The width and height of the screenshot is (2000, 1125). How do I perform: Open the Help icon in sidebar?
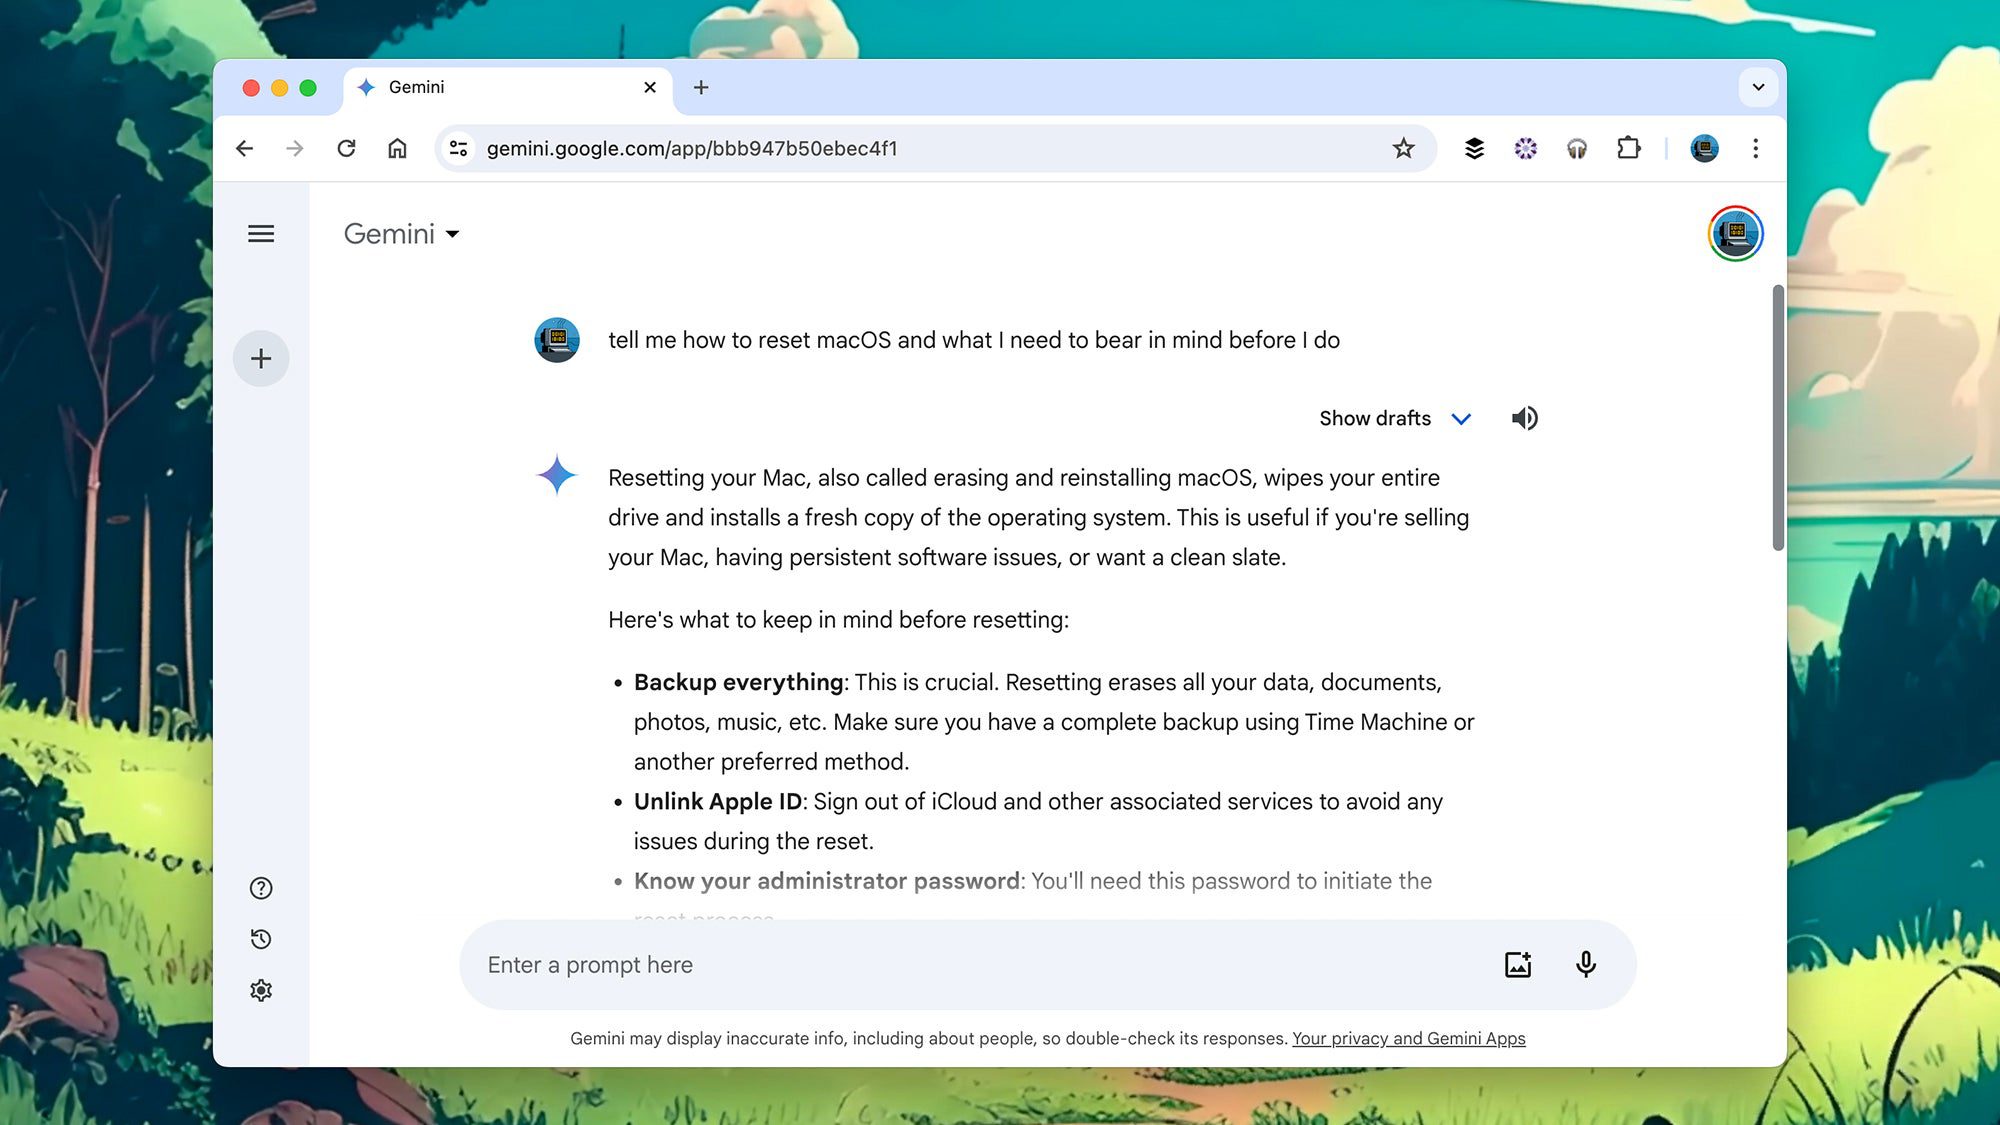tap(261, 888)
